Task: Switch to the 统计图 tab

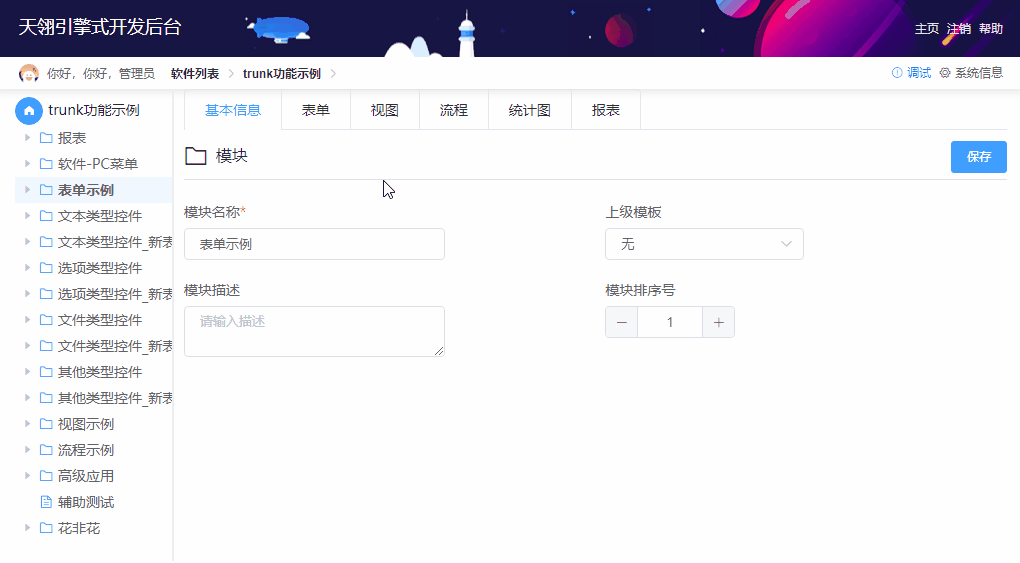Action: coord(530,110)
